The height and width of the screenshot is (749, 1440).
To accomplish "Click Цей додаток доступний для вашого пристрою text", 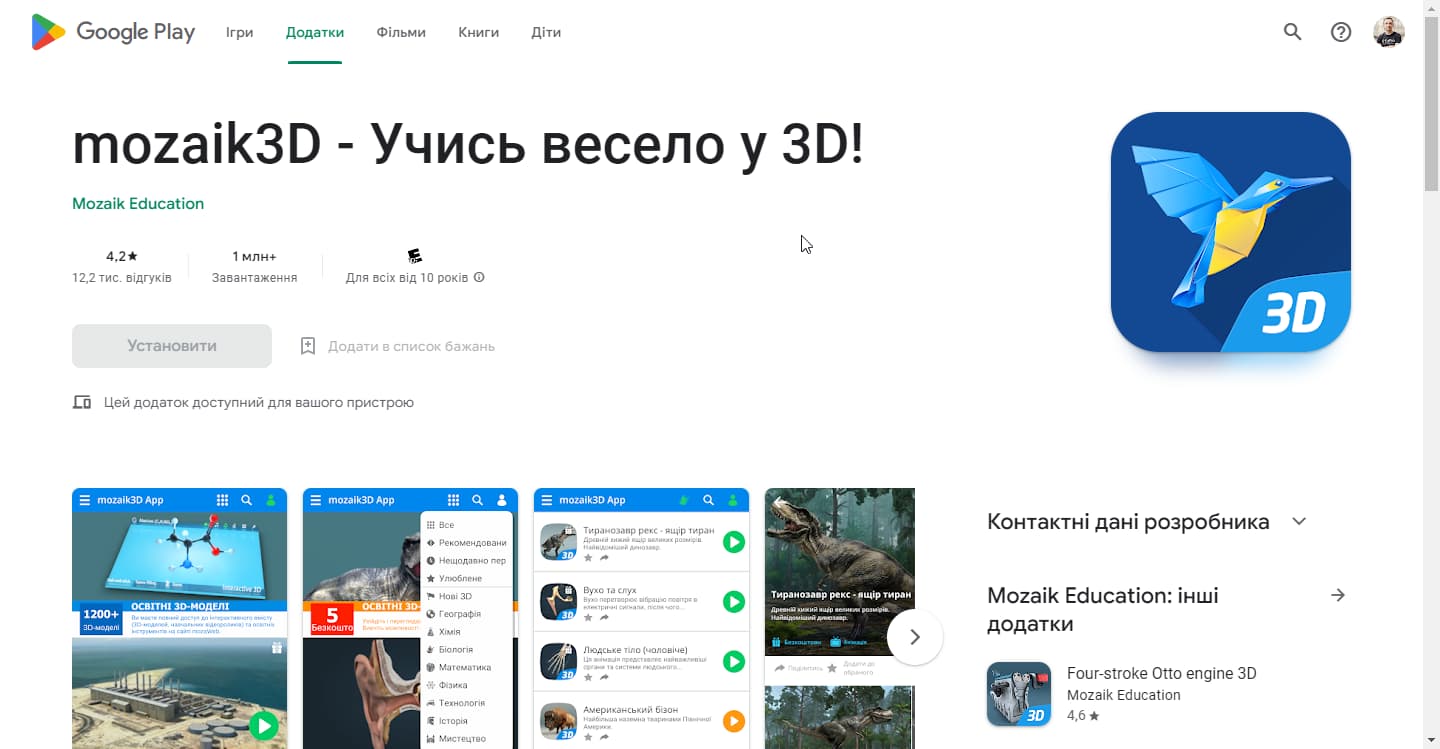I will [259, 402].
